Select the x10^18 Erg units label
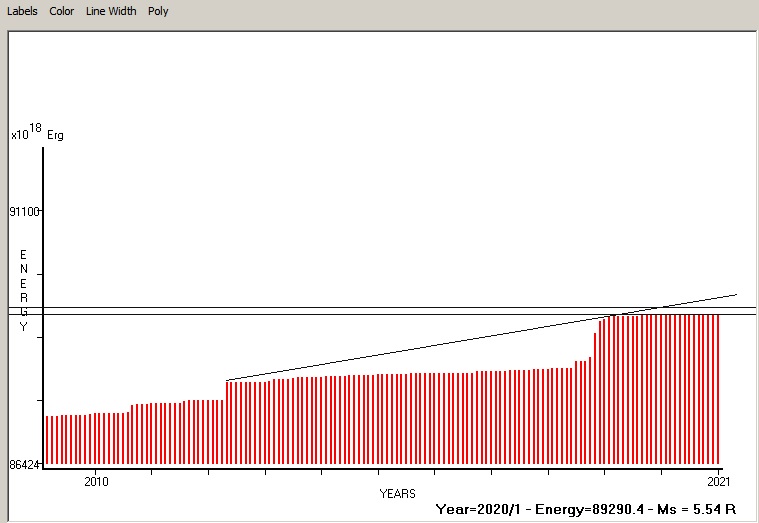 click(x=37, y=133)
